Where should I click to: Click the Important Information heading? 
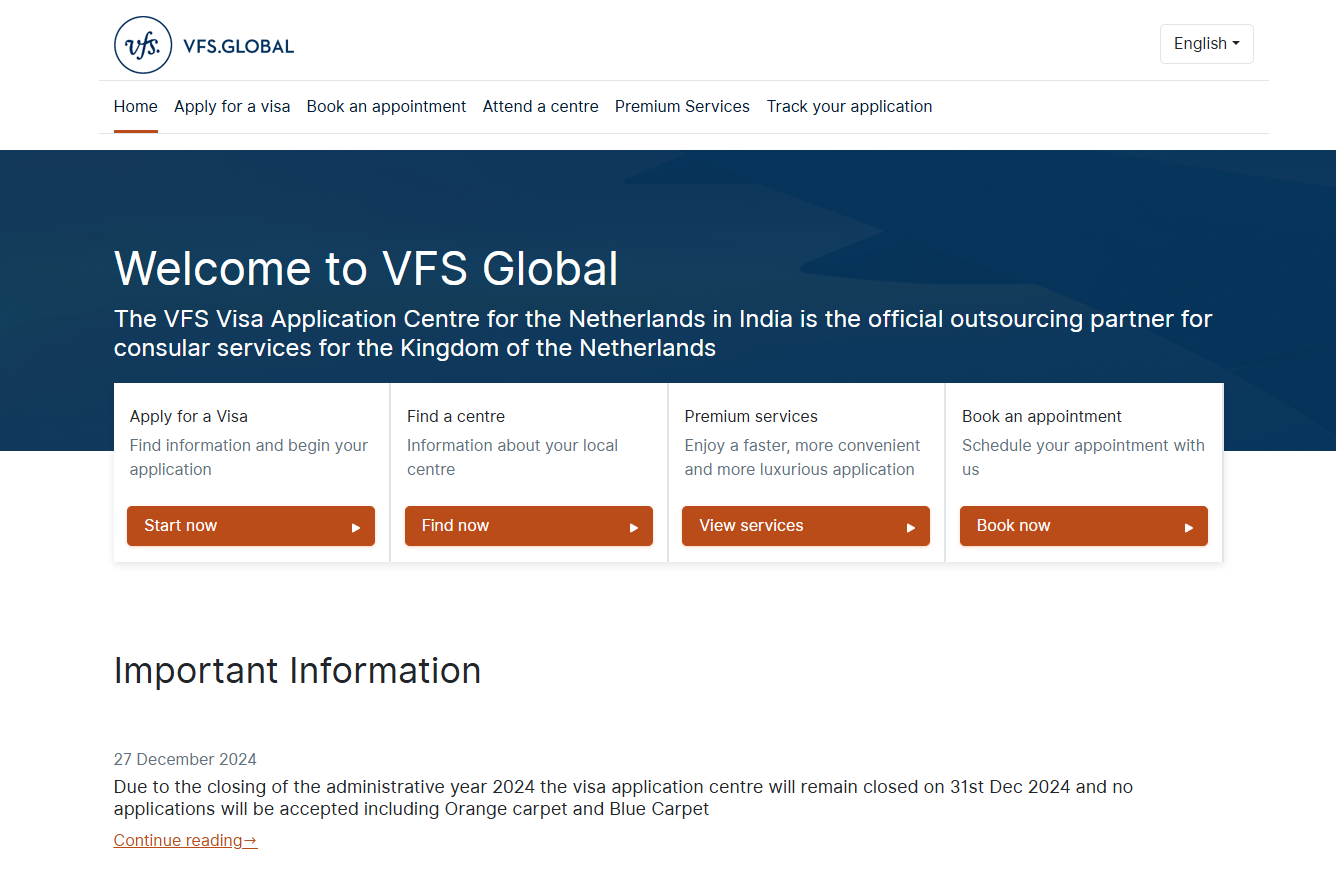[x=297, y=671]
